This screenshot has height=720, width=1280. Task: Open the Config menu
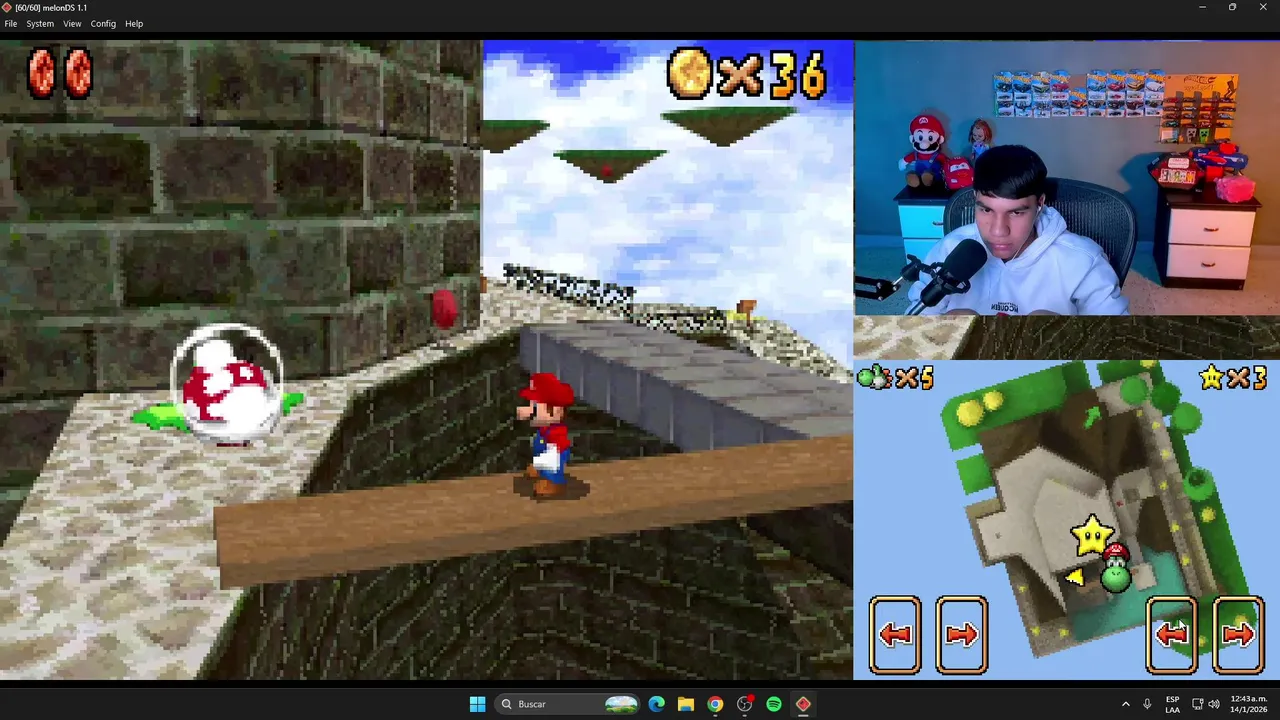point(103,23)
